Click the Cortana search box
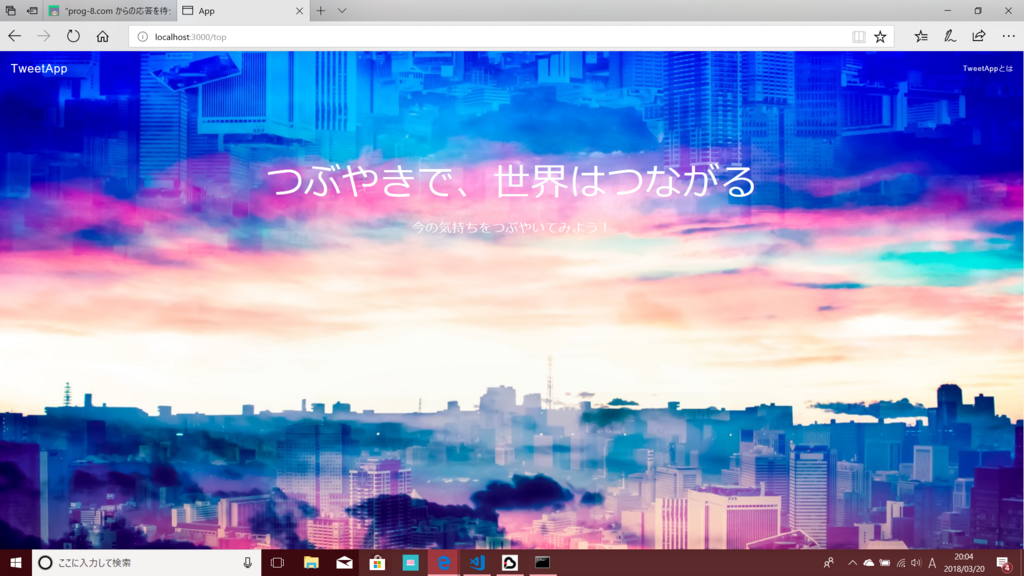 point(146,562)
